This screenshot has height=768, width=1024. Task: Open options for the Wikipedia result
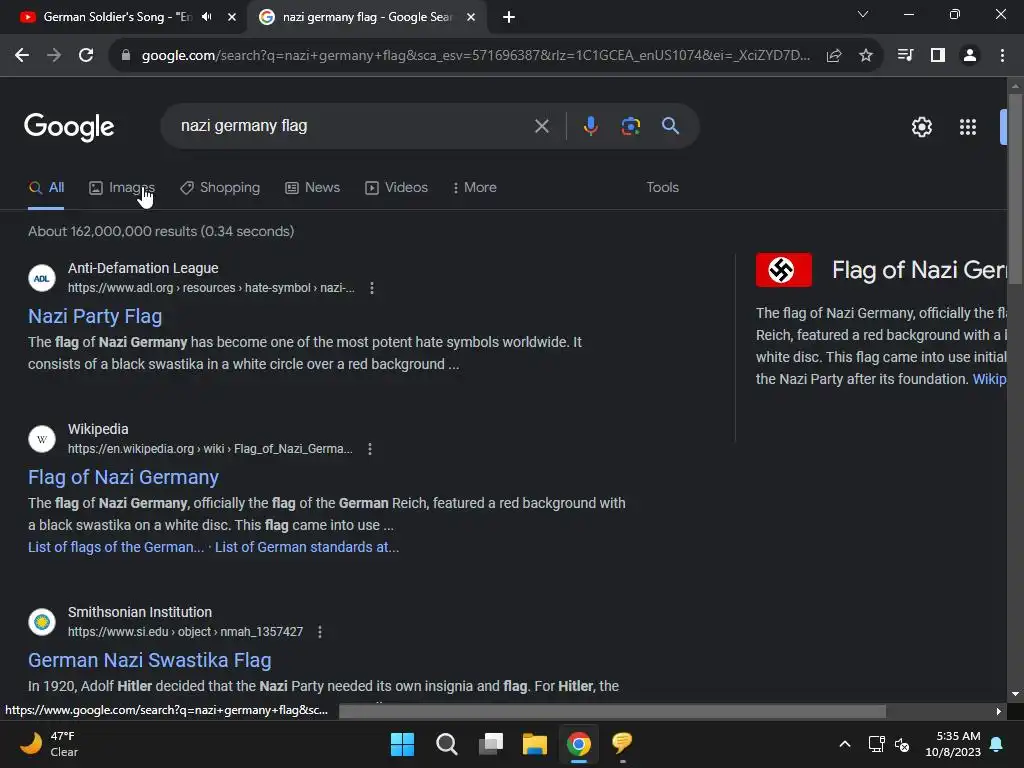click(370, 449)
